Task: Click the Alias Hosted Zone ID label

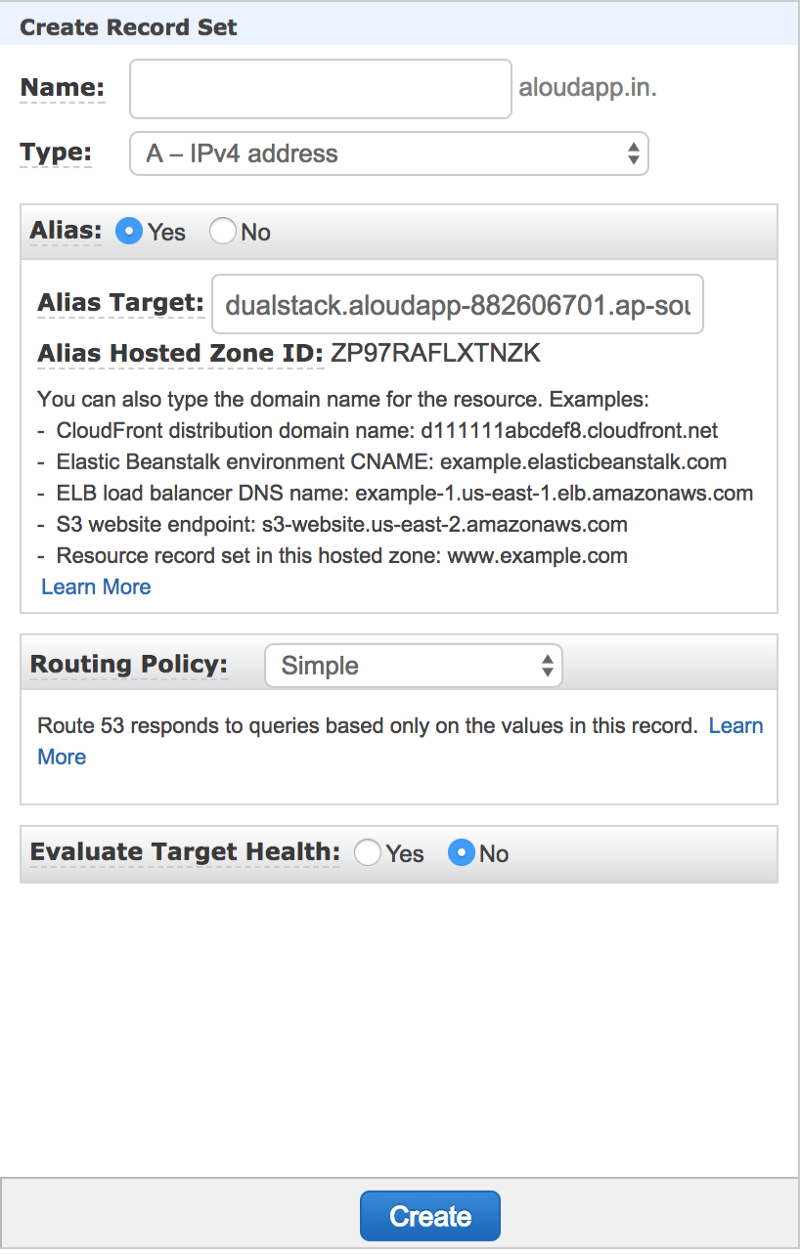Action: click(x=181, y=353)
